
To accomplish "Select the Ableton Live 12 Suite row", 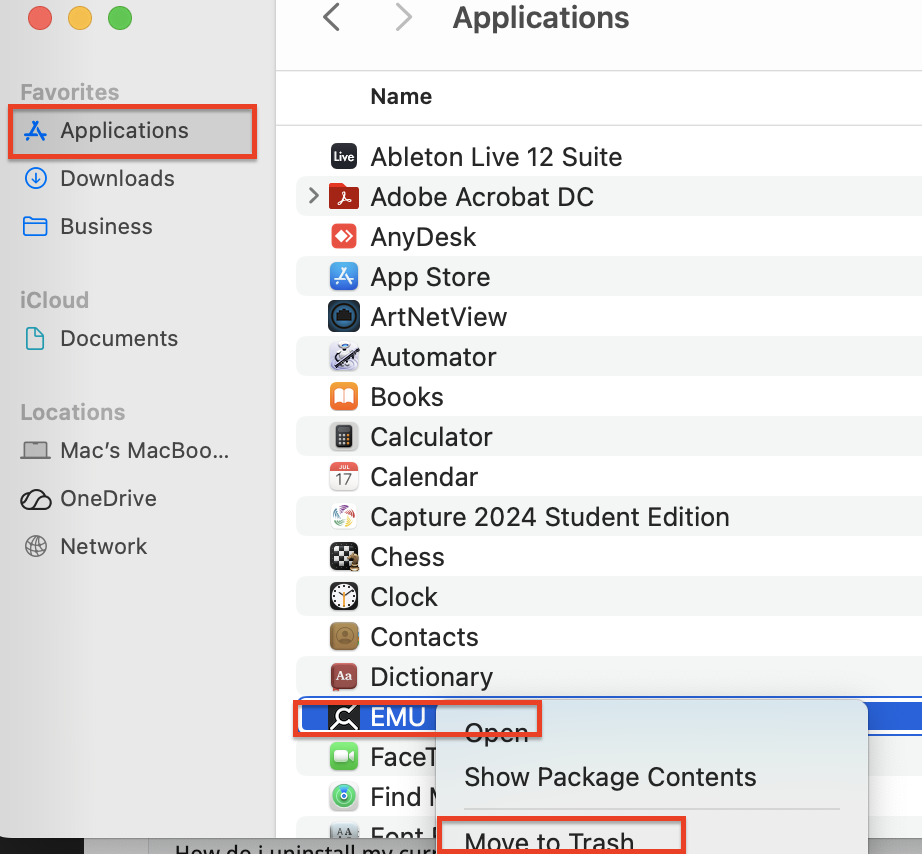I will coord(609,156).
